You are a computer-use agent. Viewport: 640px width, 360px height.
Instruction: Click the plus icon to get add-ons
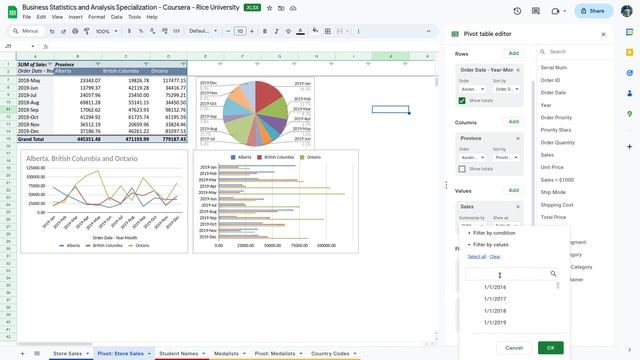(x=629, y=146)
